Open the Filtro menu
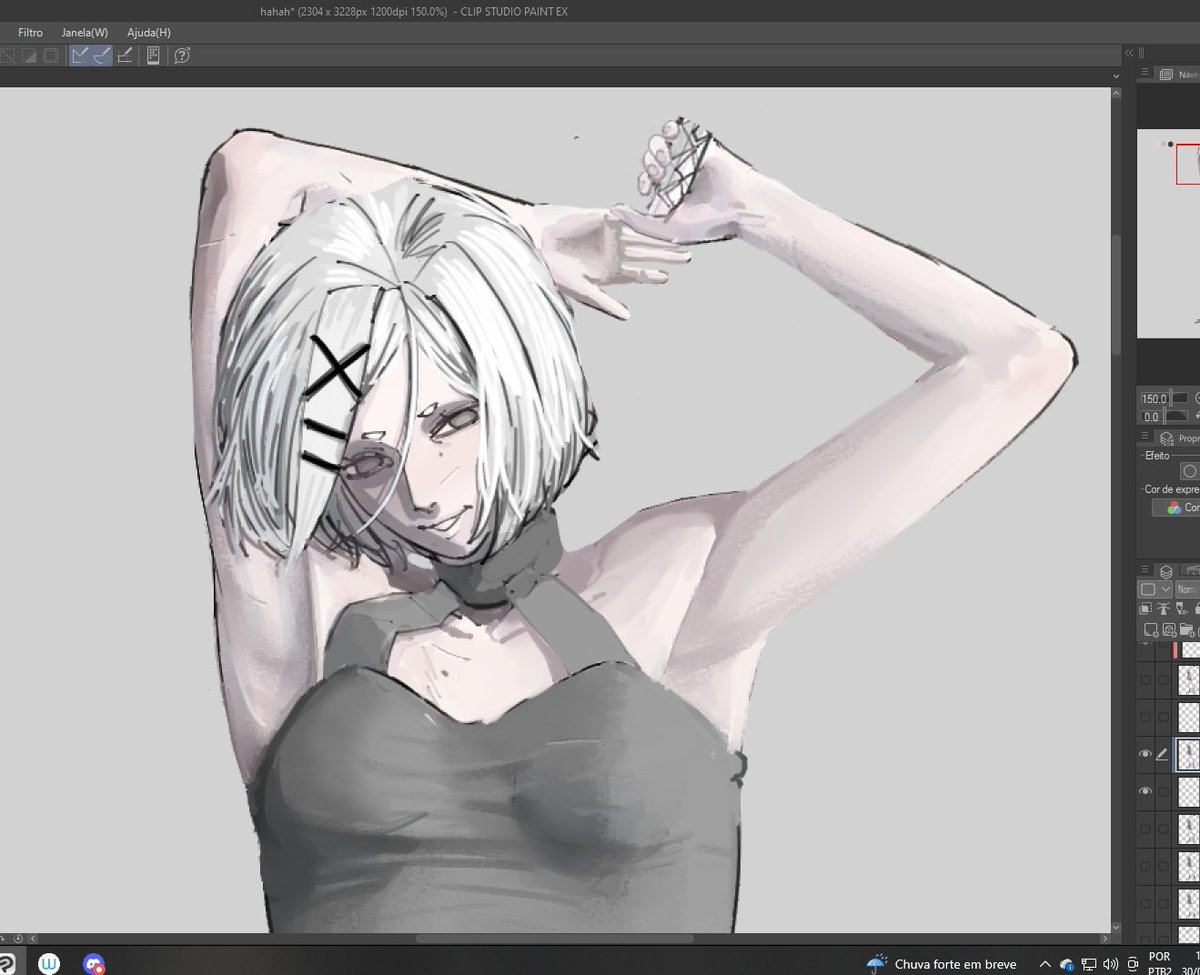 pos(30,32)
